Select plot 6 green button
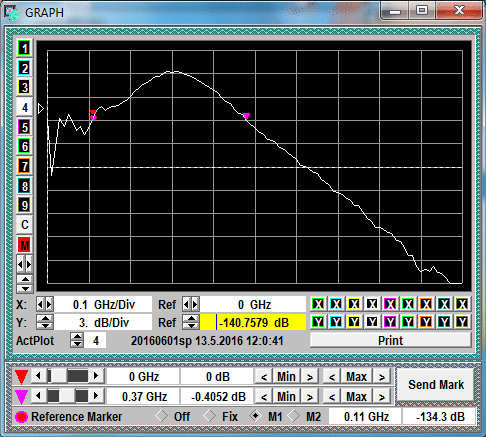 coord(24,146)
